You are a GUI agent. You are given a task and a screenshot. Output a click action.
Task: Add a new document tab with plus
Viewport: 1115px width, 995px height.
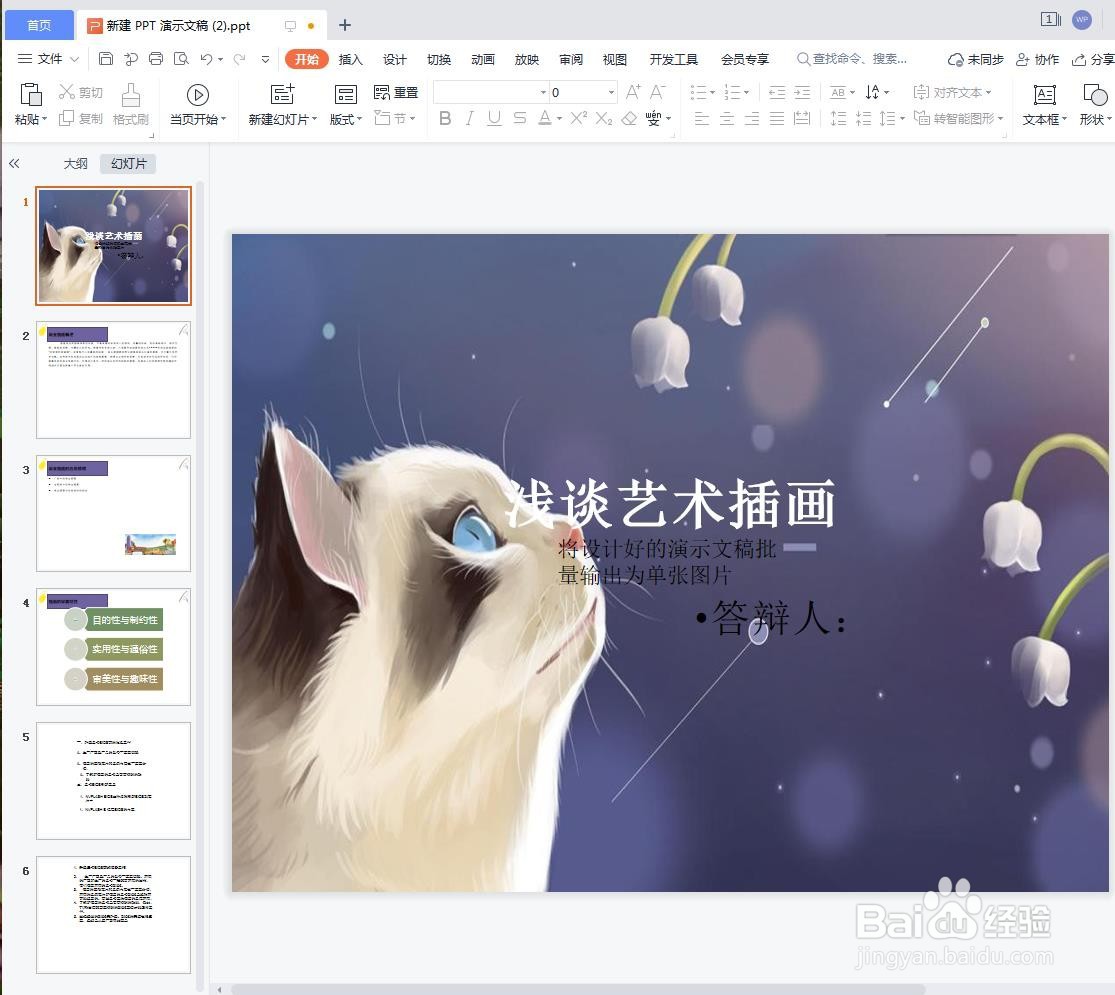pyautogui.click(x=345, y=25)
